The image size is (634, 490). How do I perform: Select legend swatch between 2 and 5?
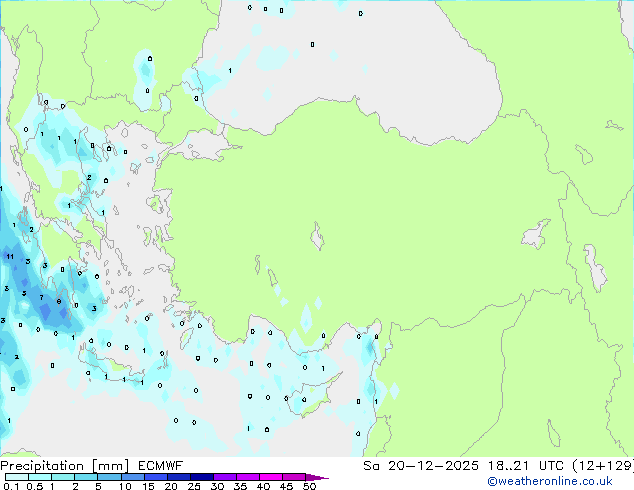[x=86, y=477]
